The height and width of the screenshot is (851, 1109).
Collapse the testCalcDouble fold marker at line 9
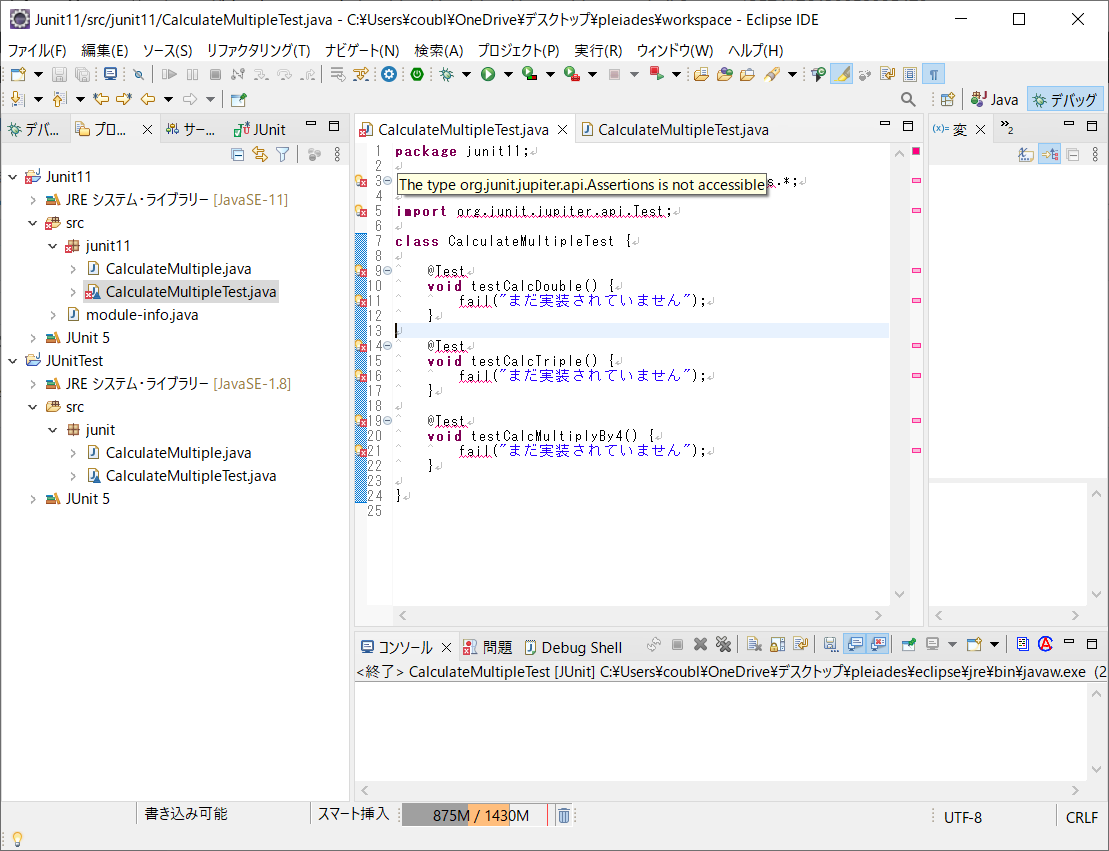[x=388, y=271]
